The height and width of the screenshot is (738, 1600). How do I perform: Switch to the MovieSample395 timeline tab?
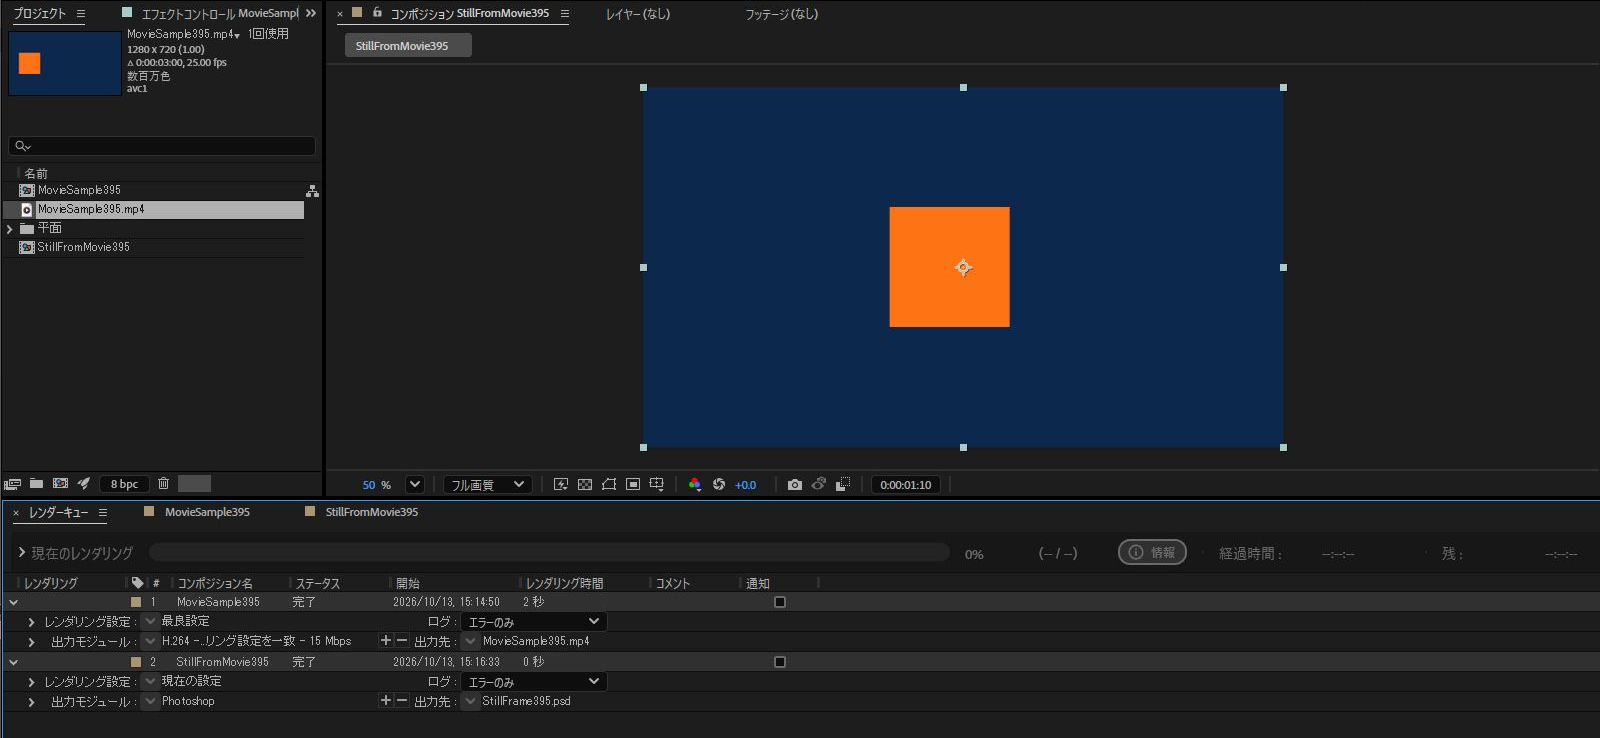207,512
